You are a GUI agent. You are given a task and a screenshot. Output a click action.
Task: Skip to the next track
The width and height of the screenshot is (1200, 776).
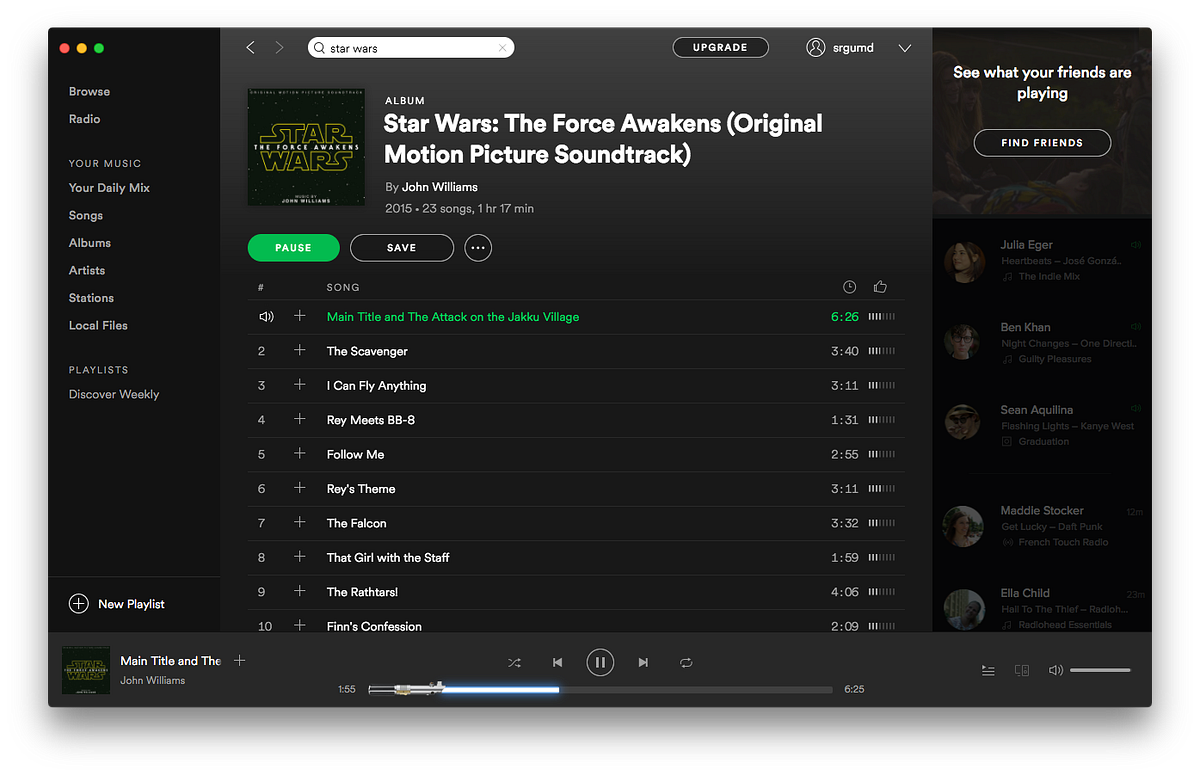point(643,662)
